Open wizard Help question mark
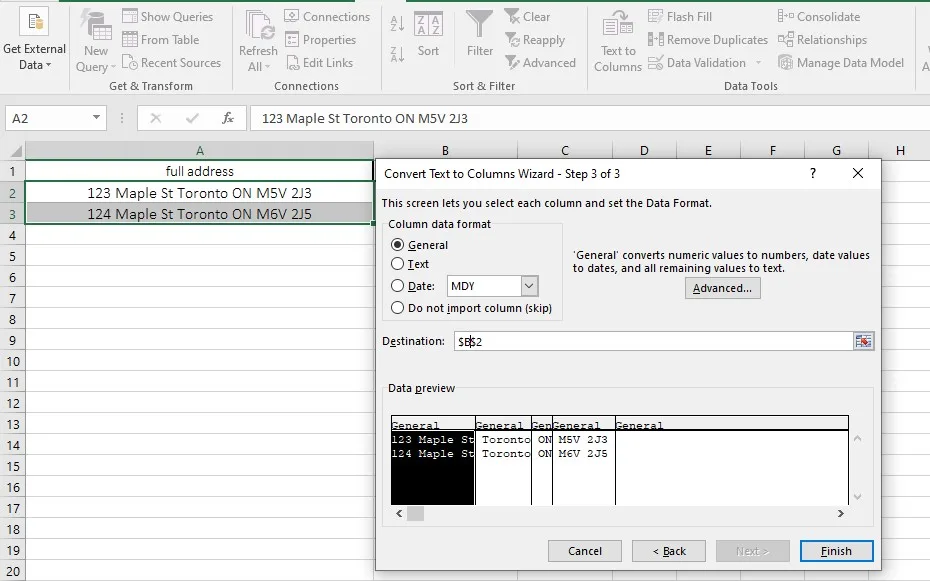 coord(813,173)
